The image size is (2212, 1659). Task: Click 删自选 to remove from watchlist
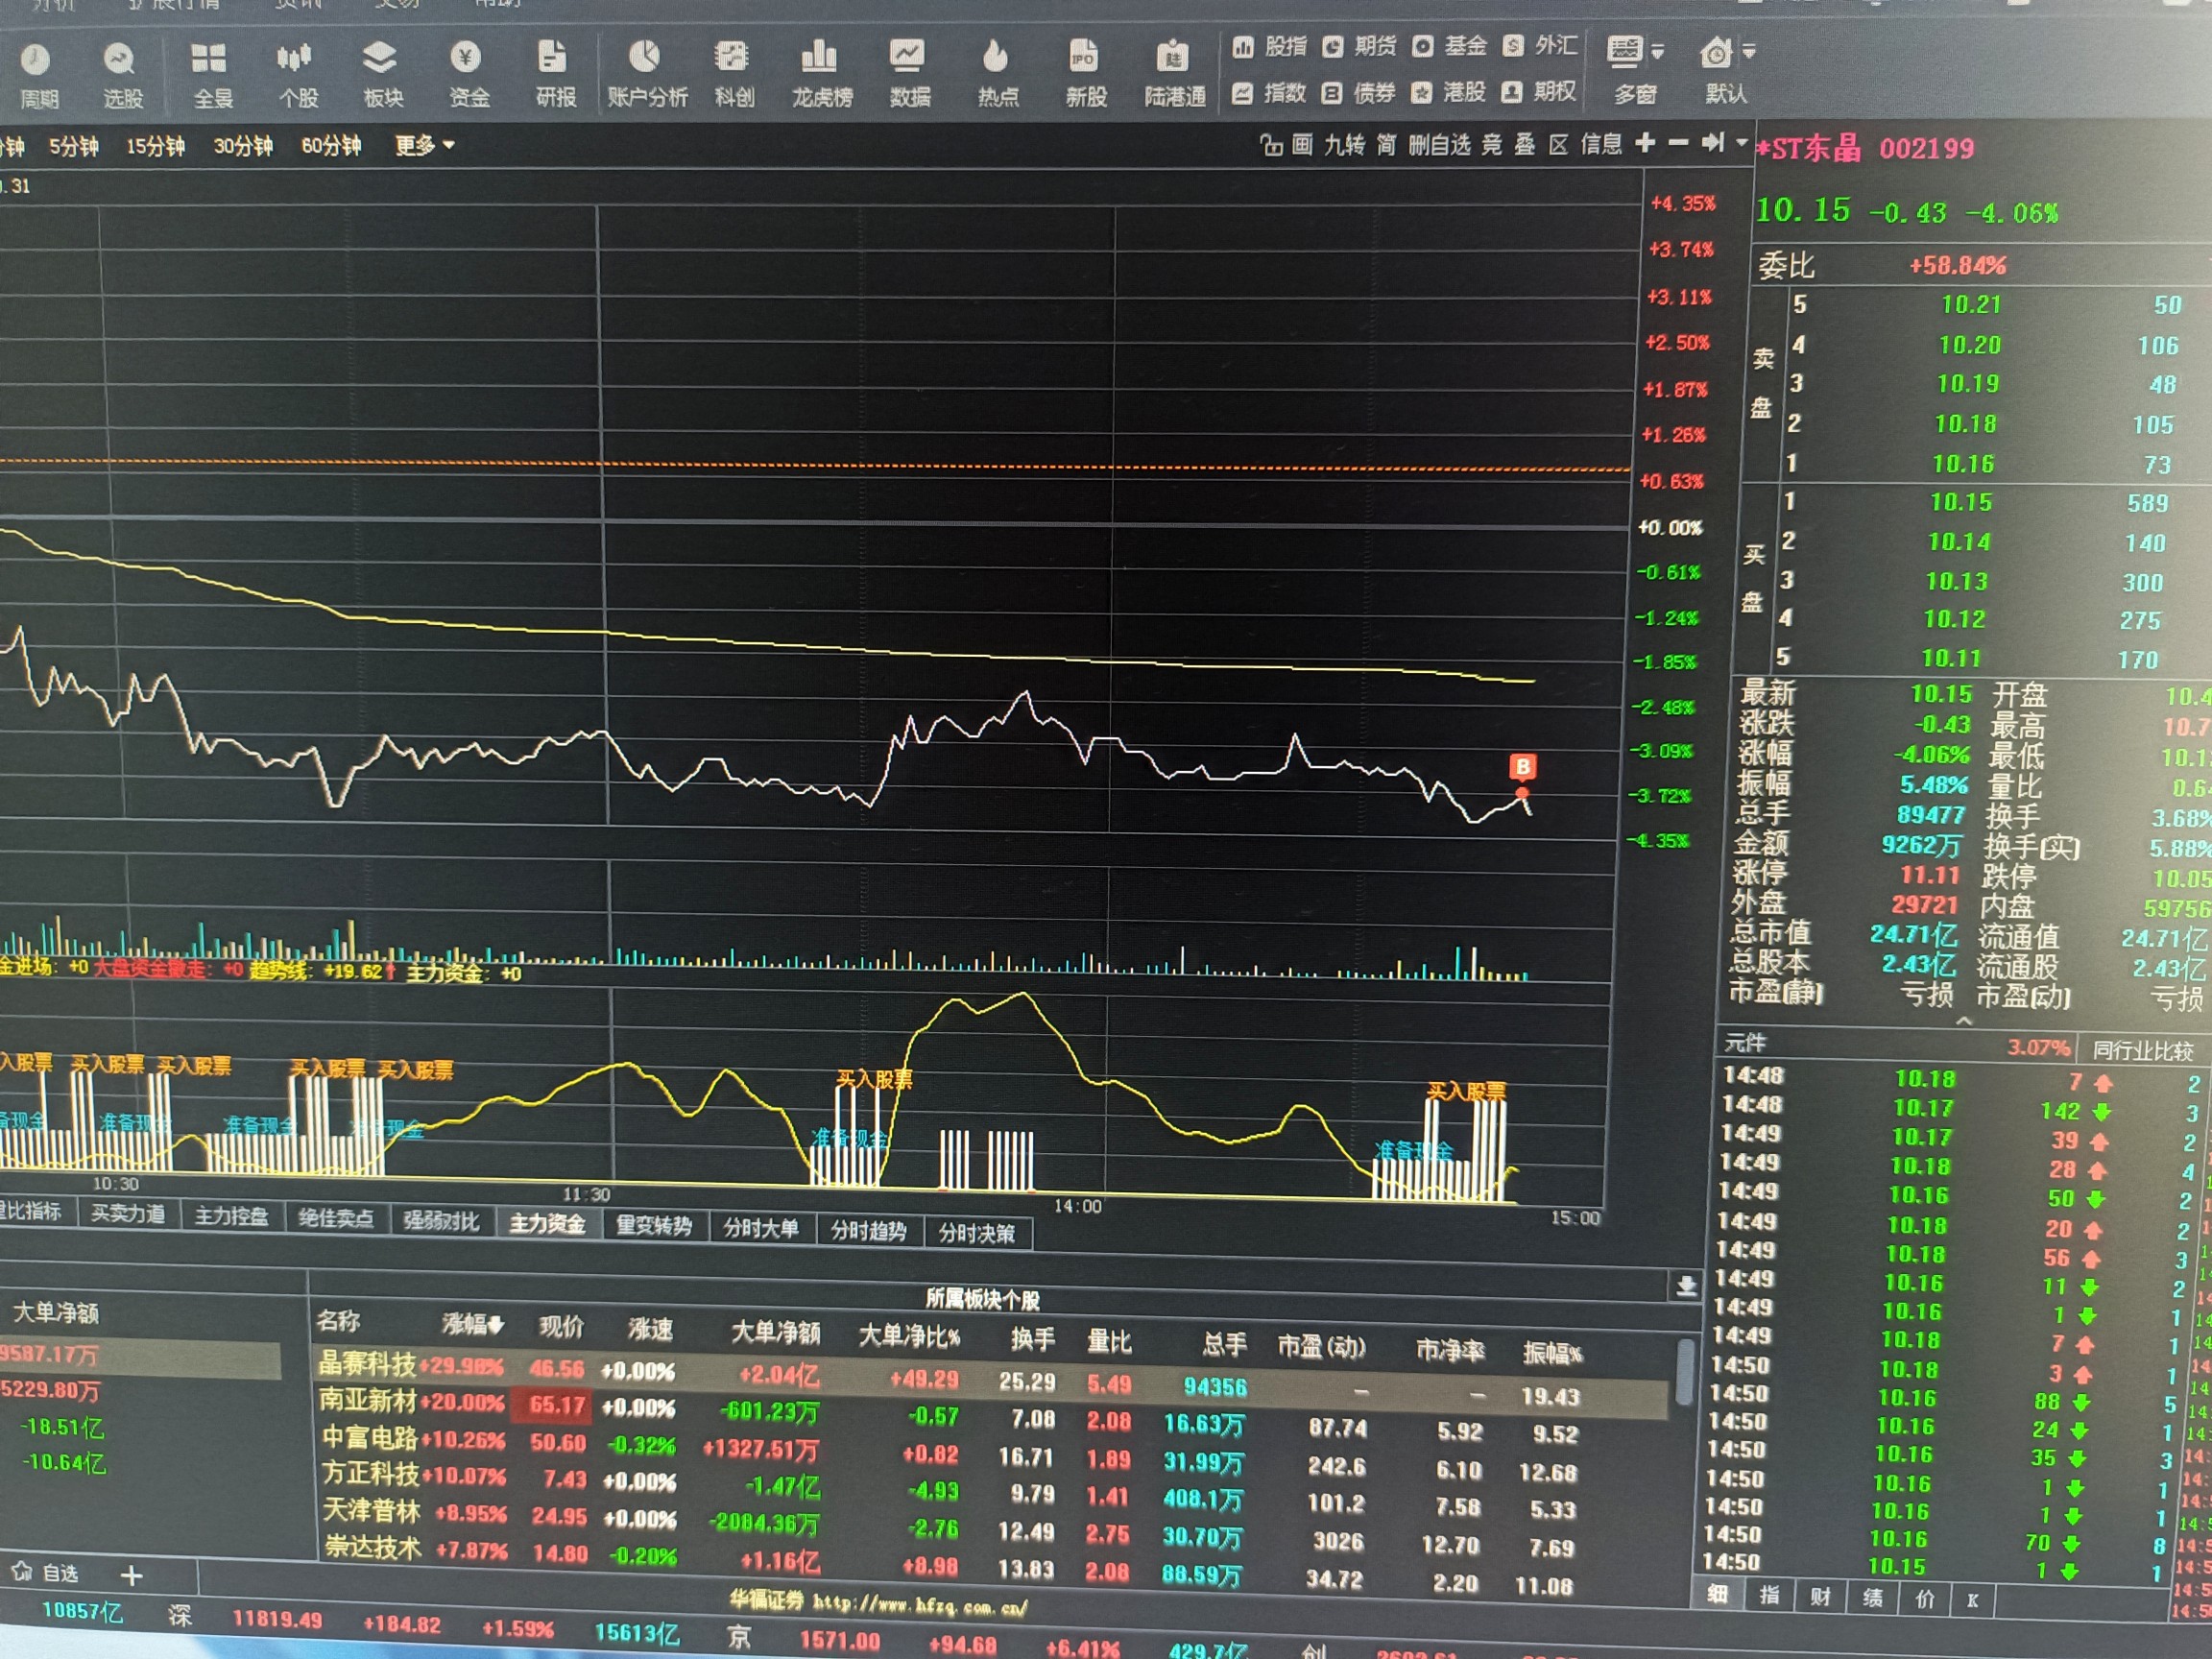1439,145
